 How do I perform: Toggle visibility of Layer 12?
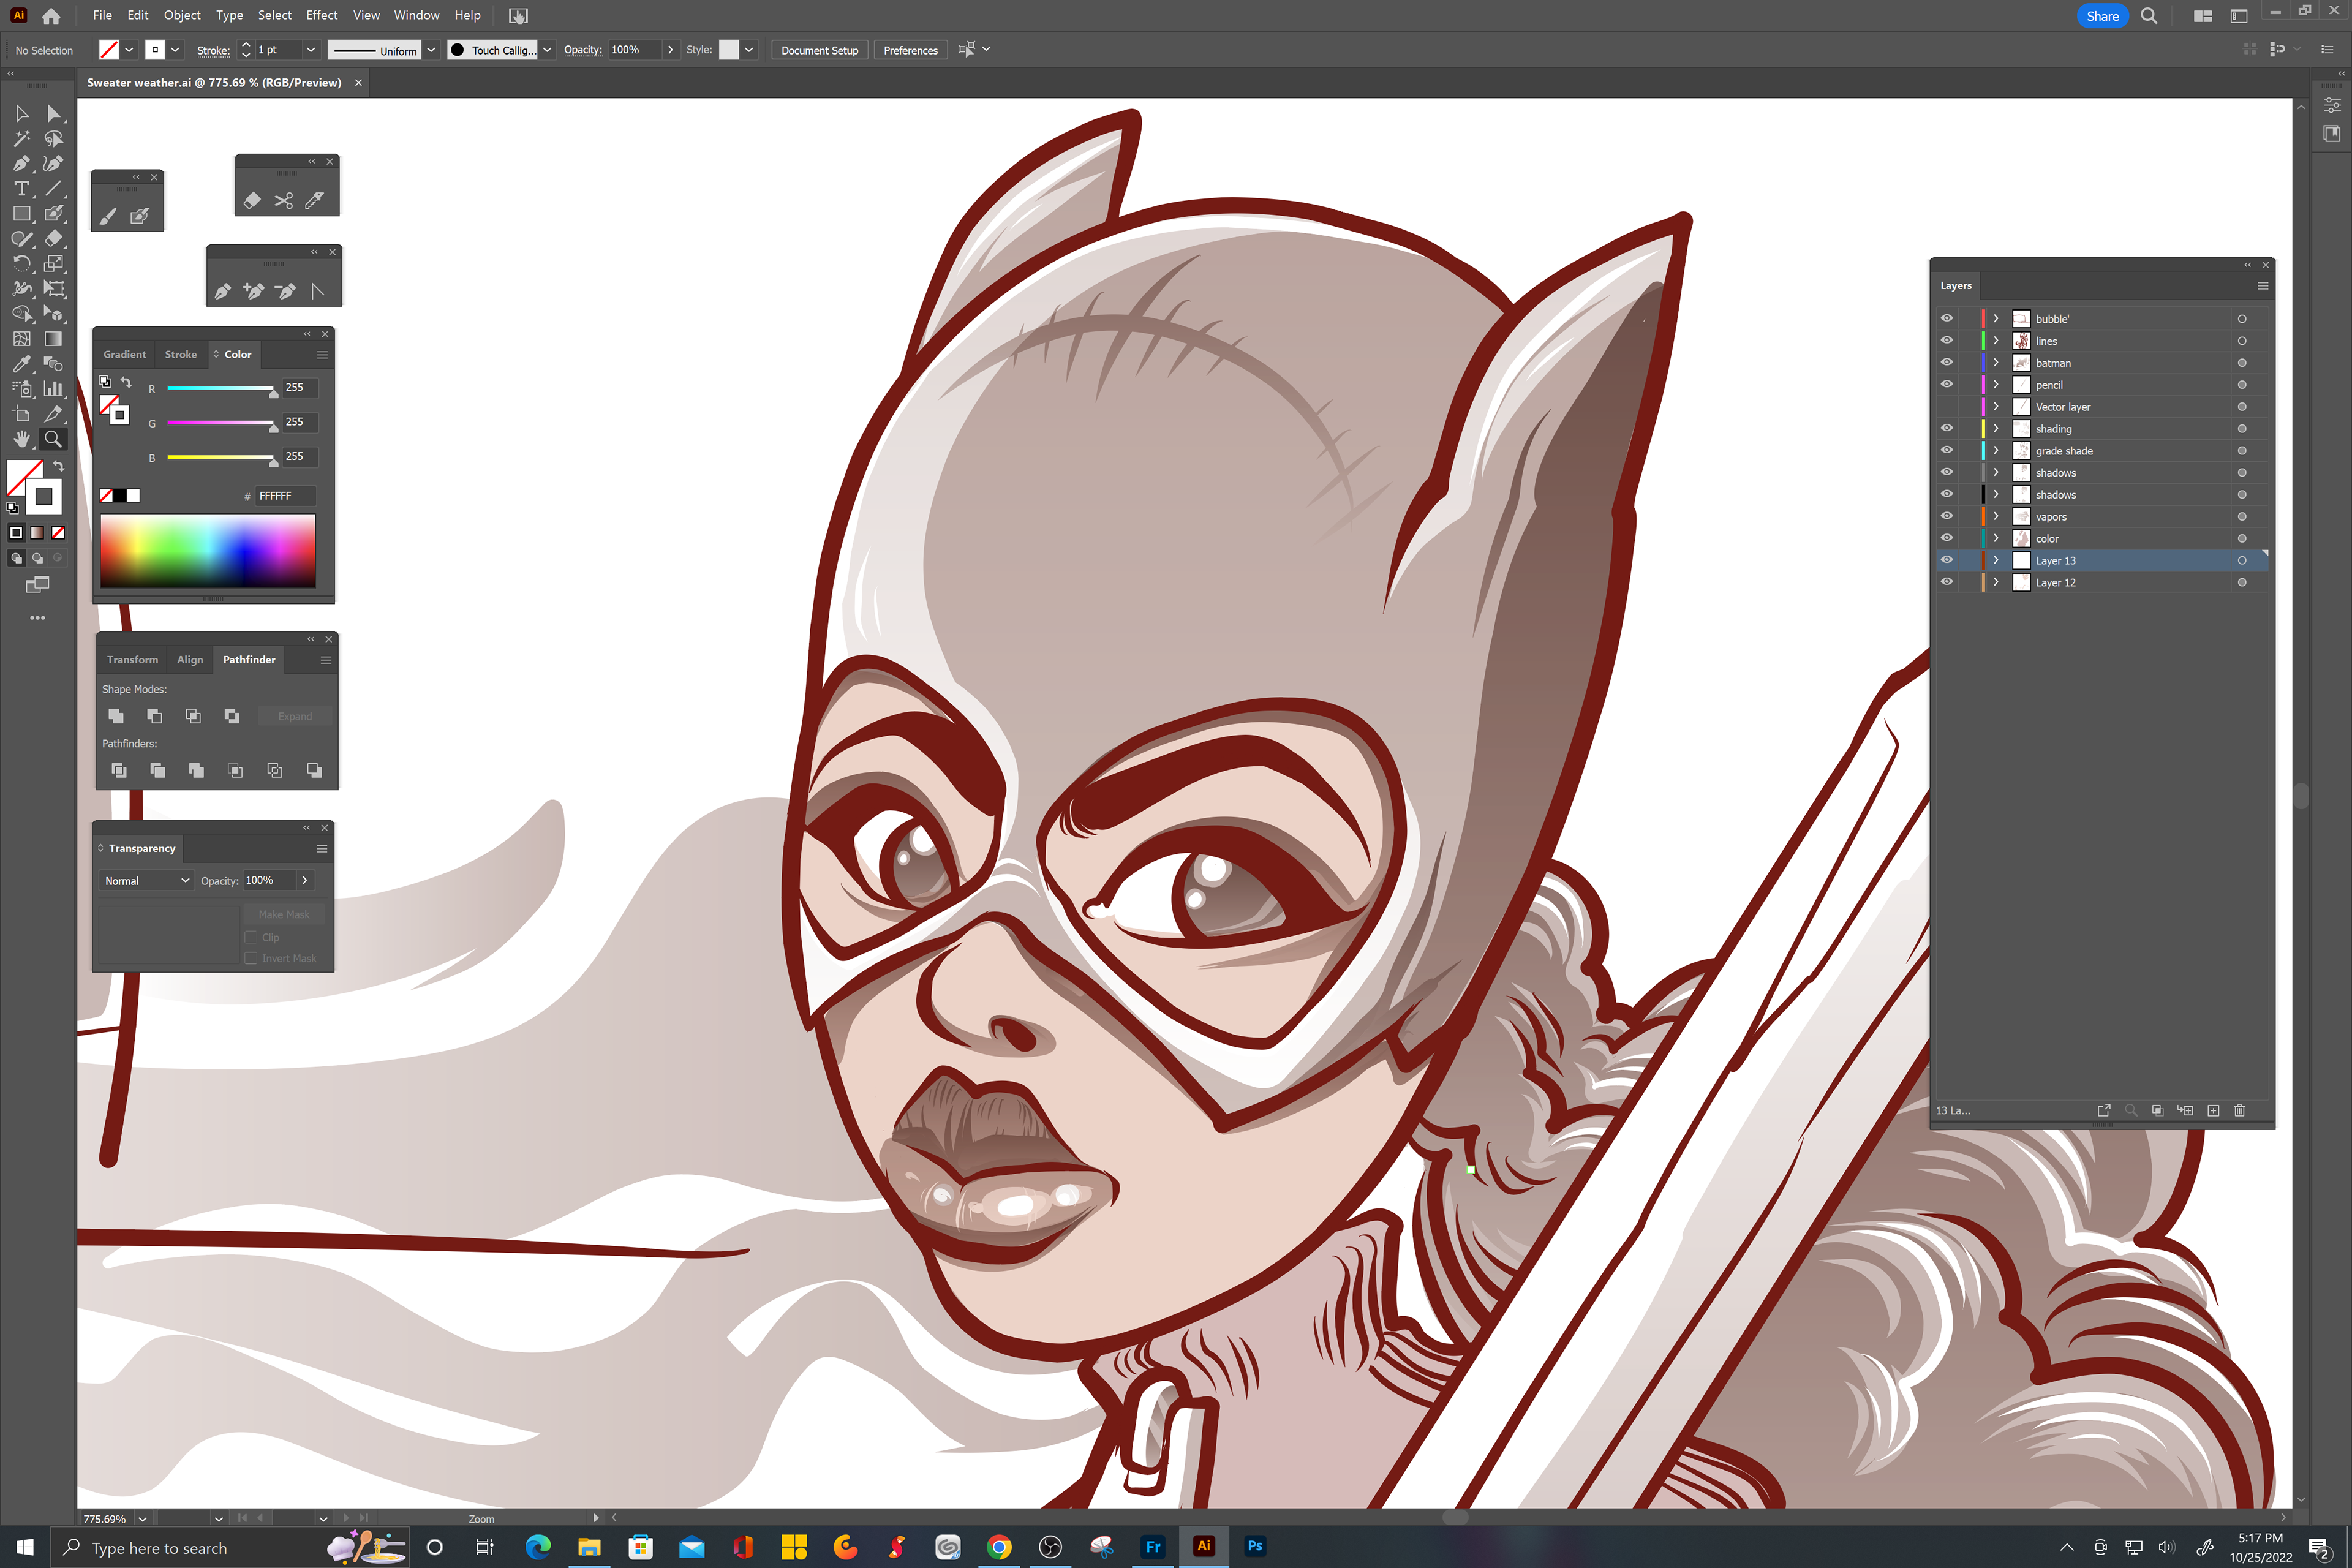click(1947, 582)
